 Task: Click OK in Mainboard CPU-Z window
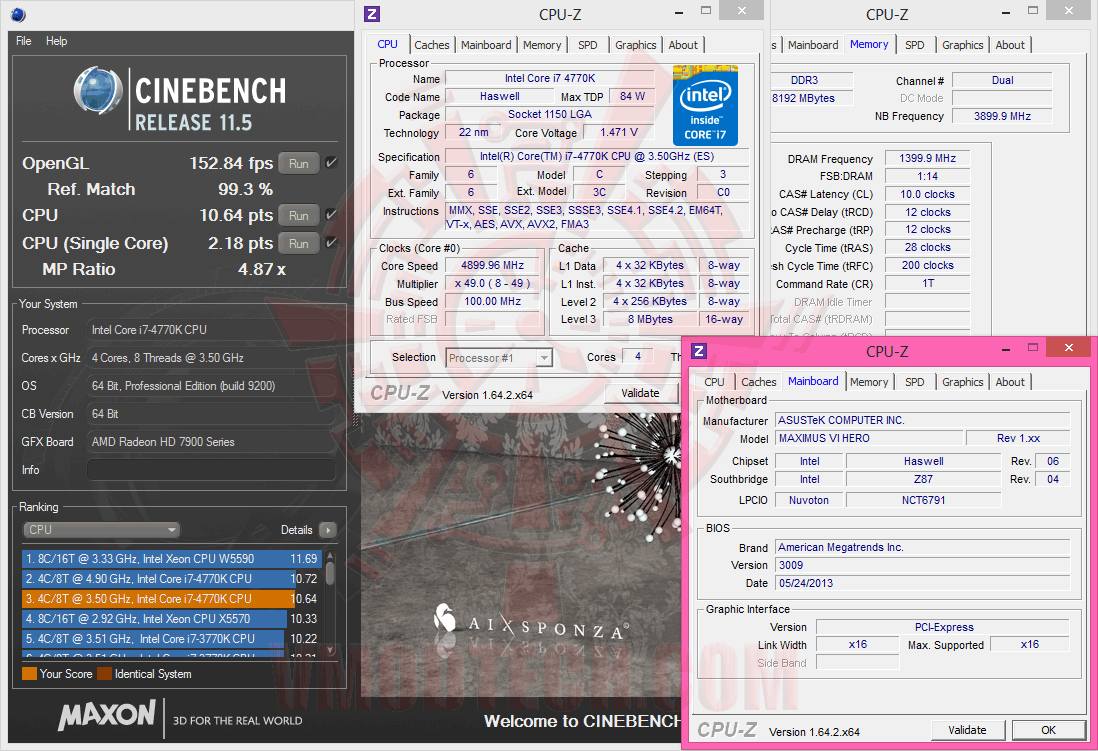[x=1048, y=730]
